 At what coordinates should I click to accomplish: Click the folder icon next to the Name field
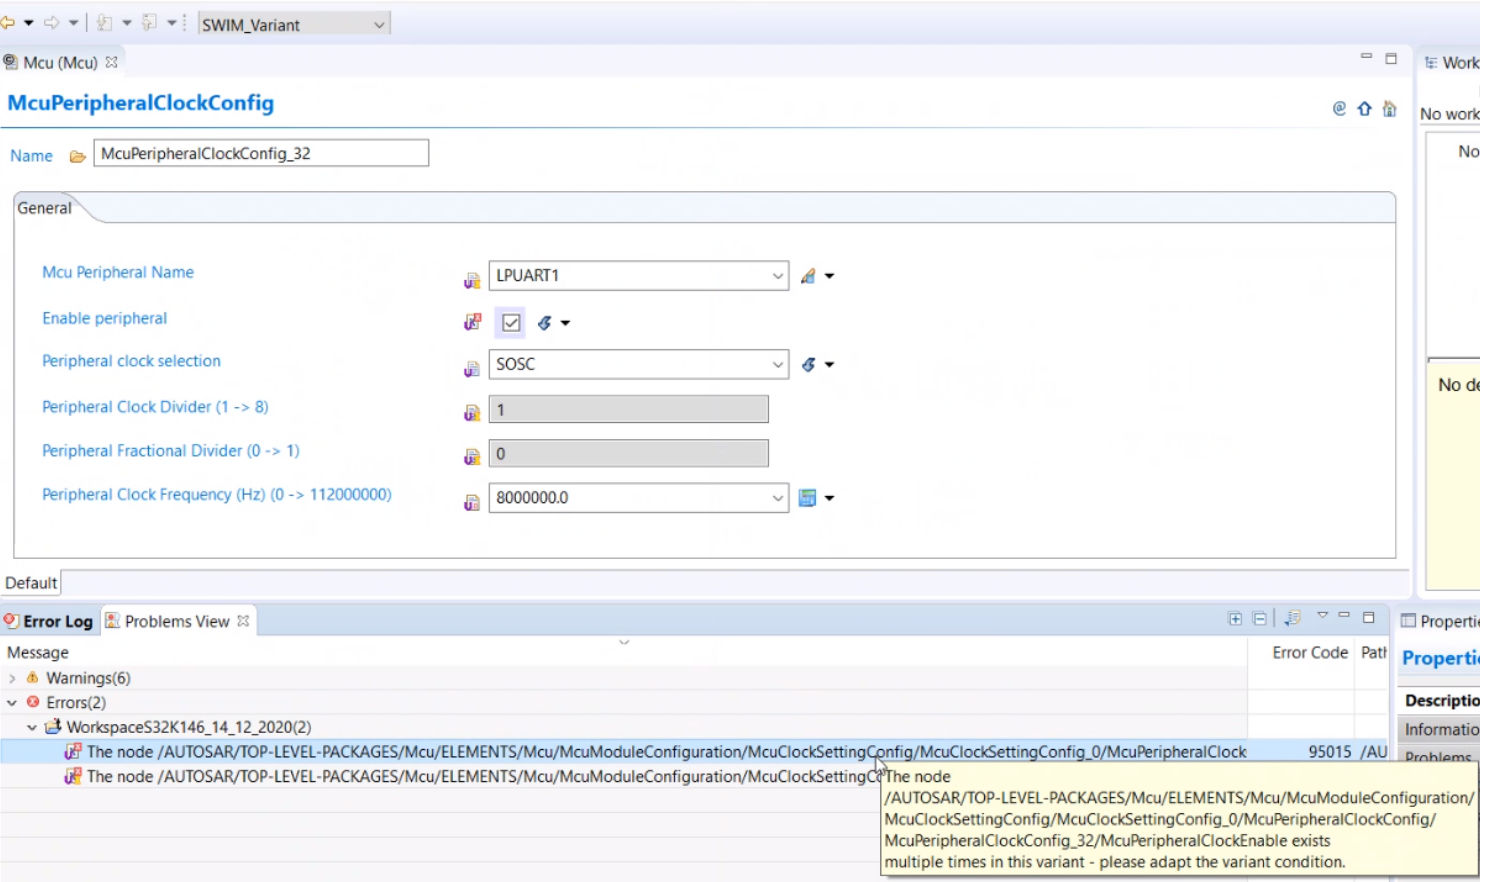76,156
